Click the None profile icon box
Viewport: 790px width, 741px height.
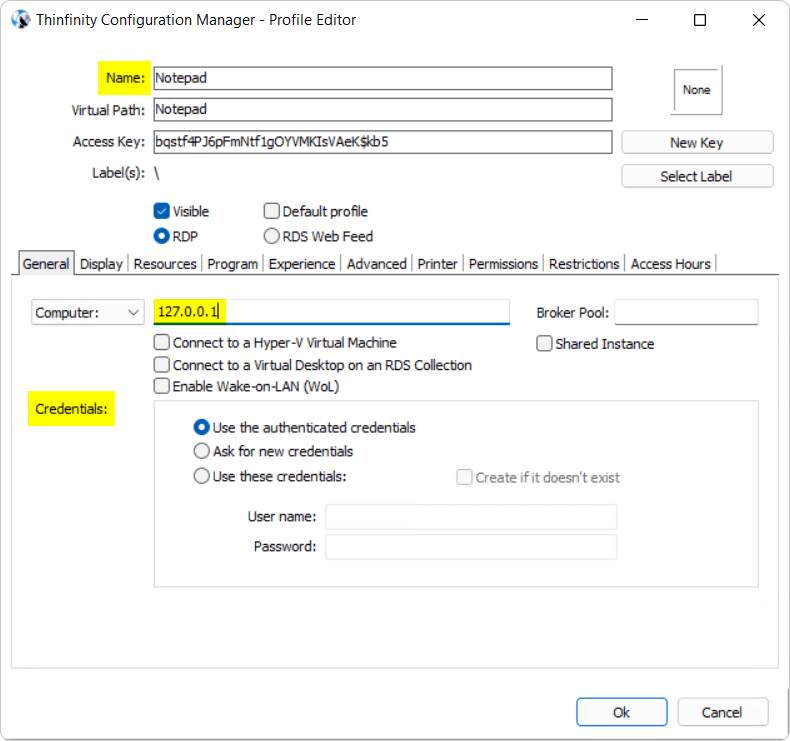[x=696, y=91]
